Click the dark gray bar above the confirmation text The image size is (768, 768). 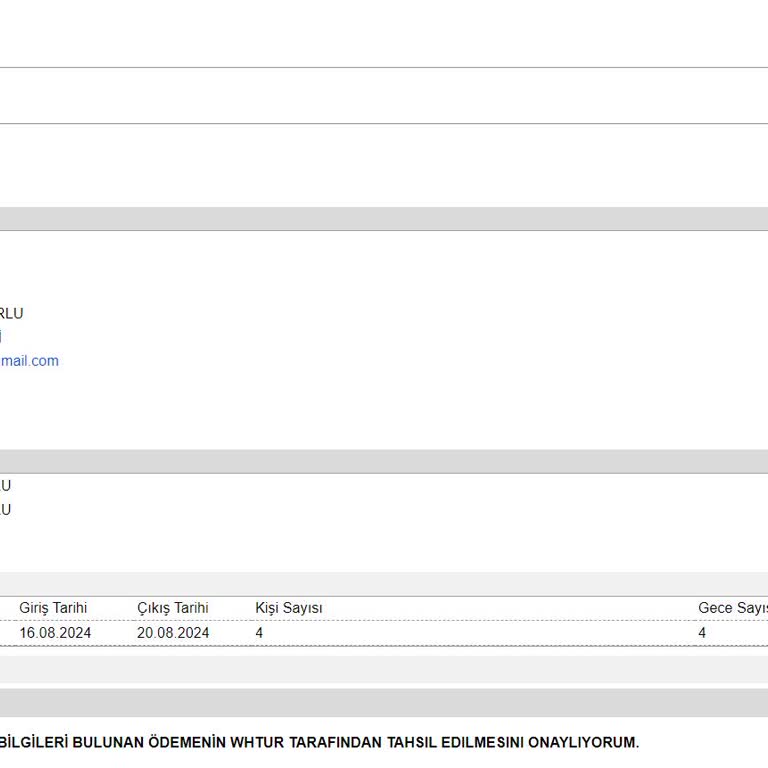[384, 702]
